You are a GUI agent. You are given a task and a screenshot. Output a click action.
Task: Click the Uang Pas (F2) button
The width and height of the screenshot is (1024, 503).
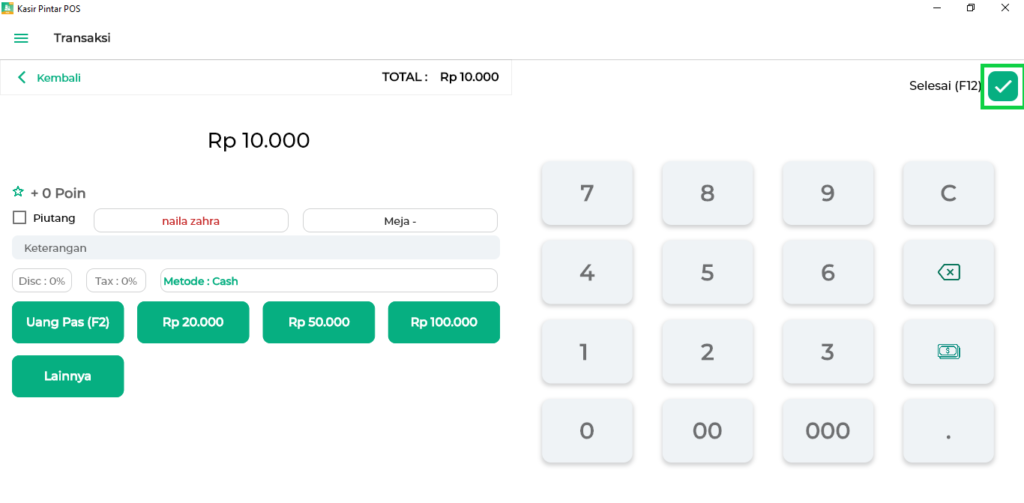68,322
